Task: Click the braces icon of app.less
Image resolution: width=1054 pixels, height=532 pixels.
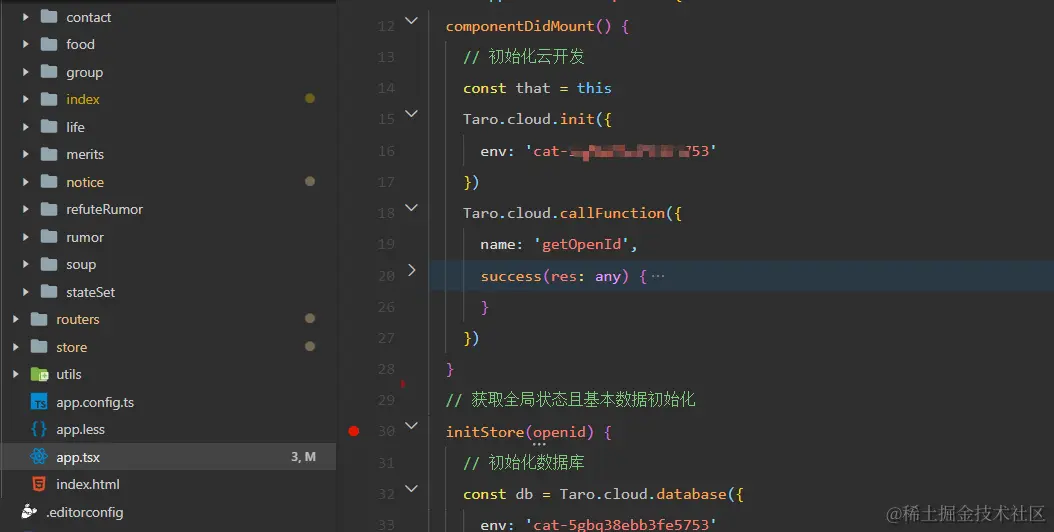Action: point(39,429)
